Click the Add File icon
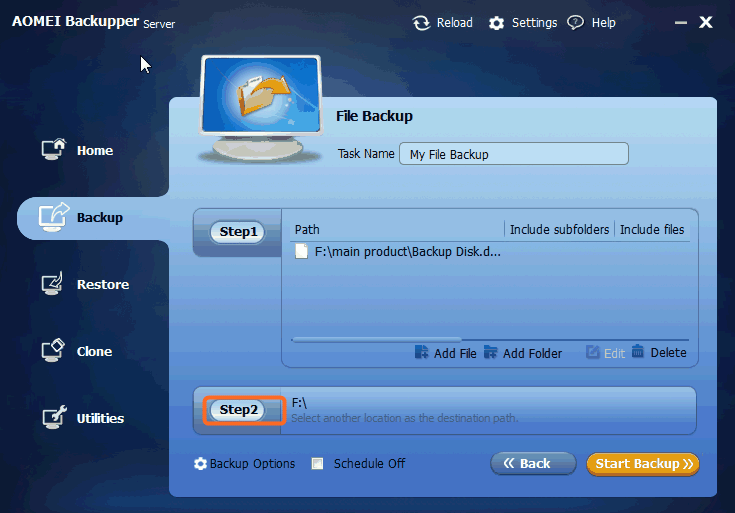 (x=421, y=352)
